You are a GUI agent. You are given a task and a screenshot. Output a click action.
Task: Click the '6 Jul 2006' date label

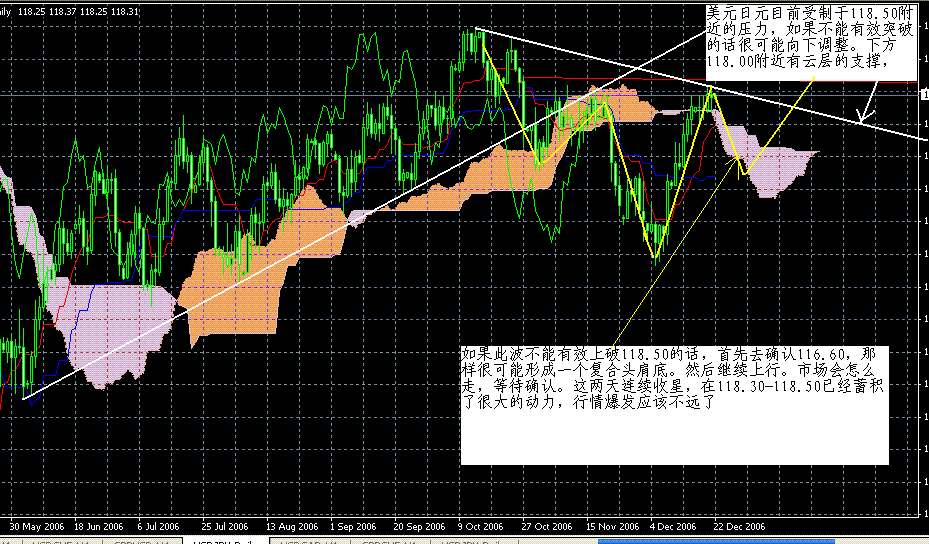[x=158, y=526]
